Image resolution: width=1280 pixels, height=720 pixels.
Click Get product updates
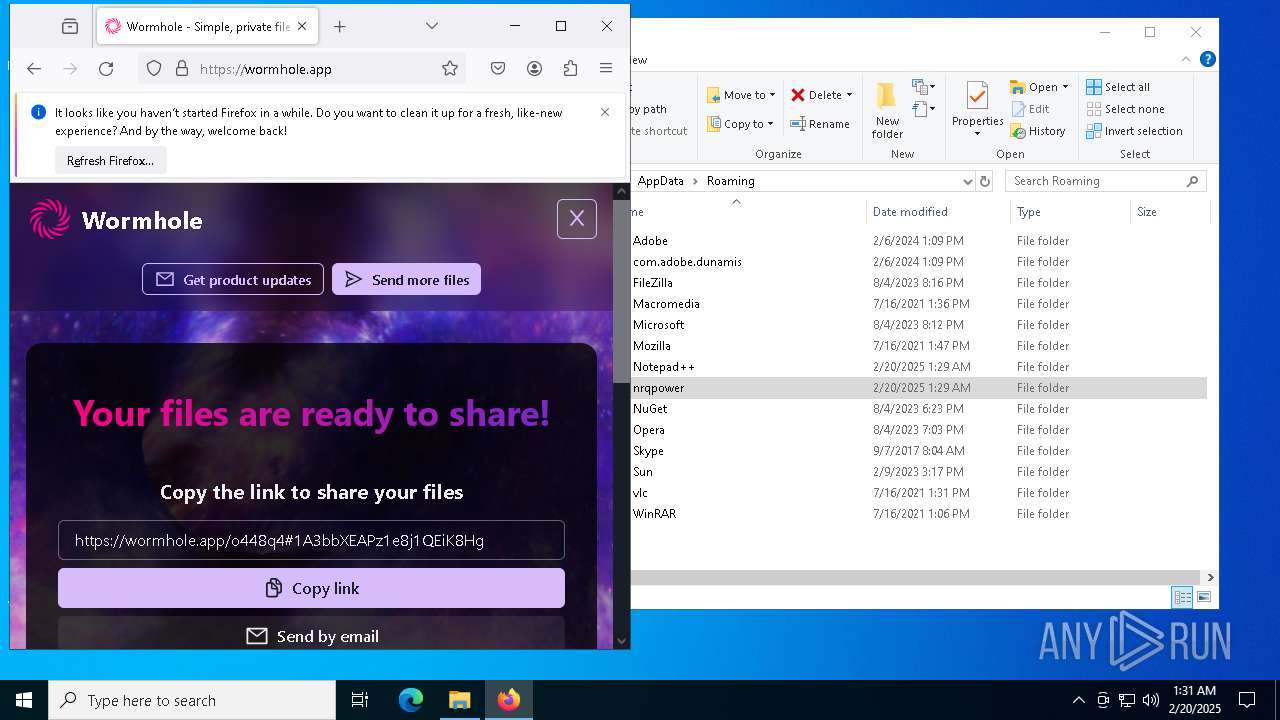click(x=233, y=279)
